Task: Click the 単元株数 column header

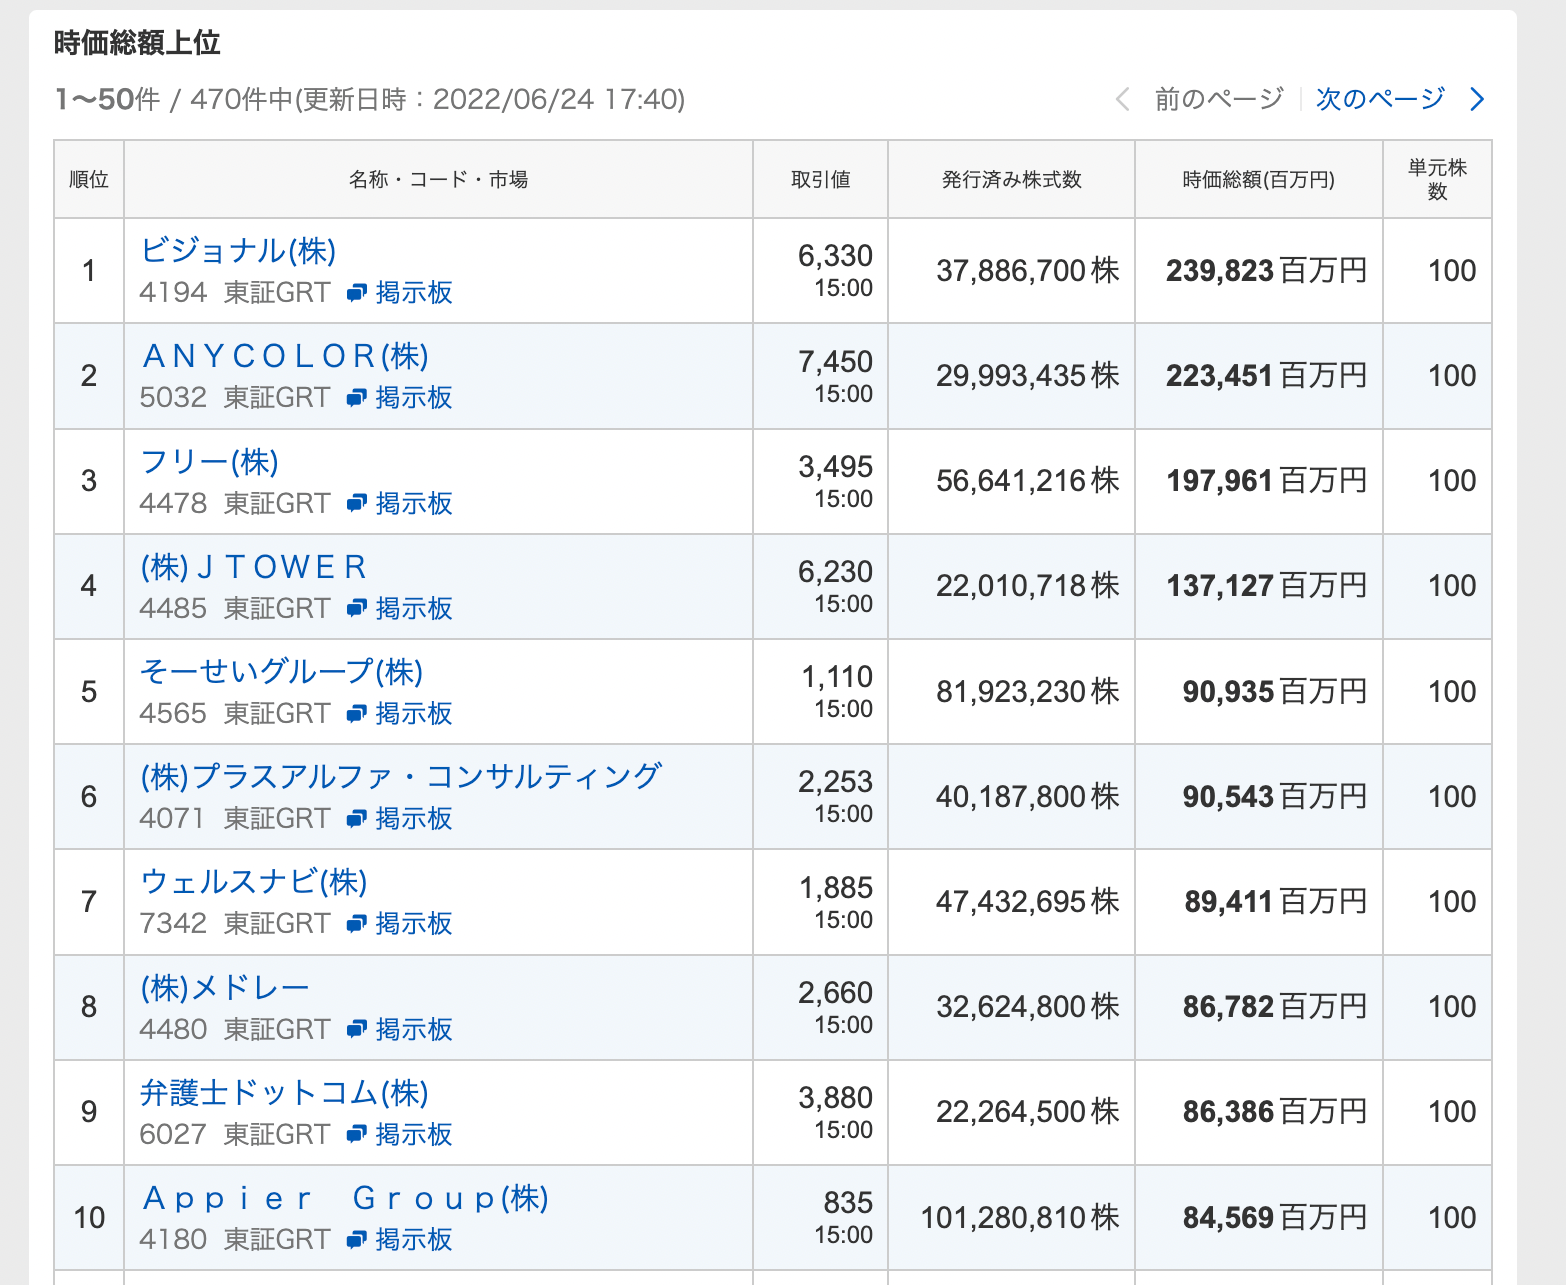Action: 1437,179
